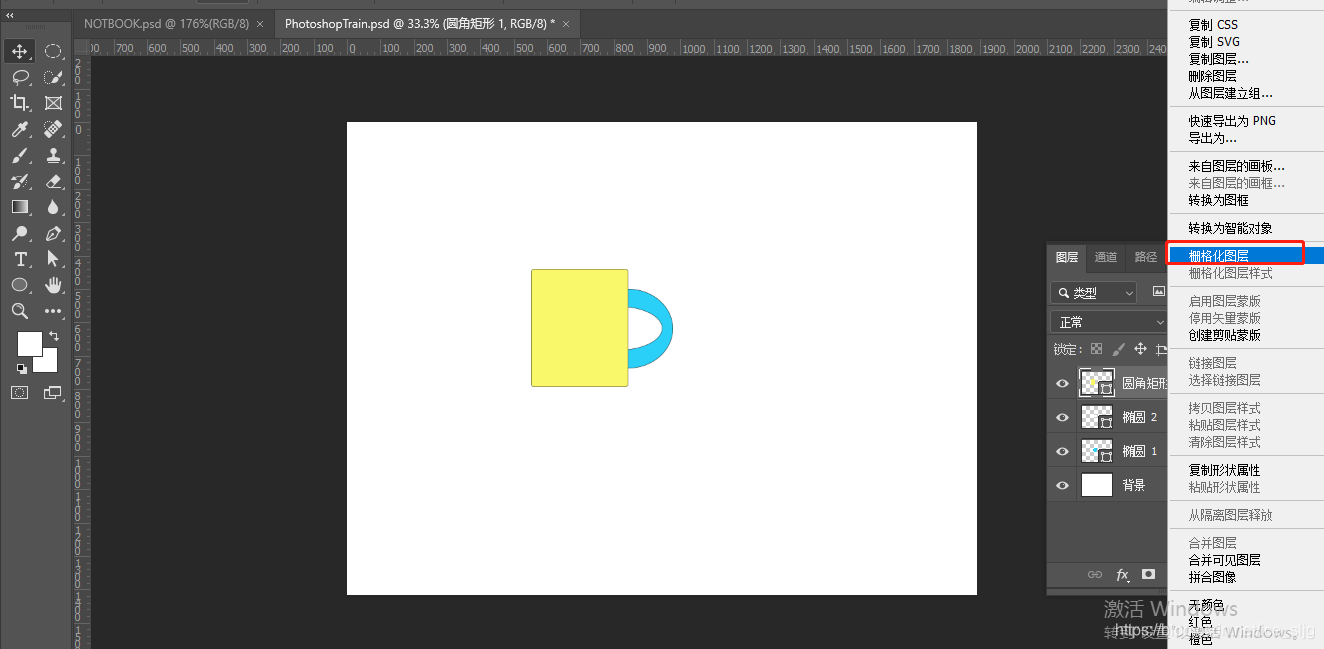Hide the 椭圆 2 layer
Screen dimensions: 1324x649
click(x=1063, y=418)
